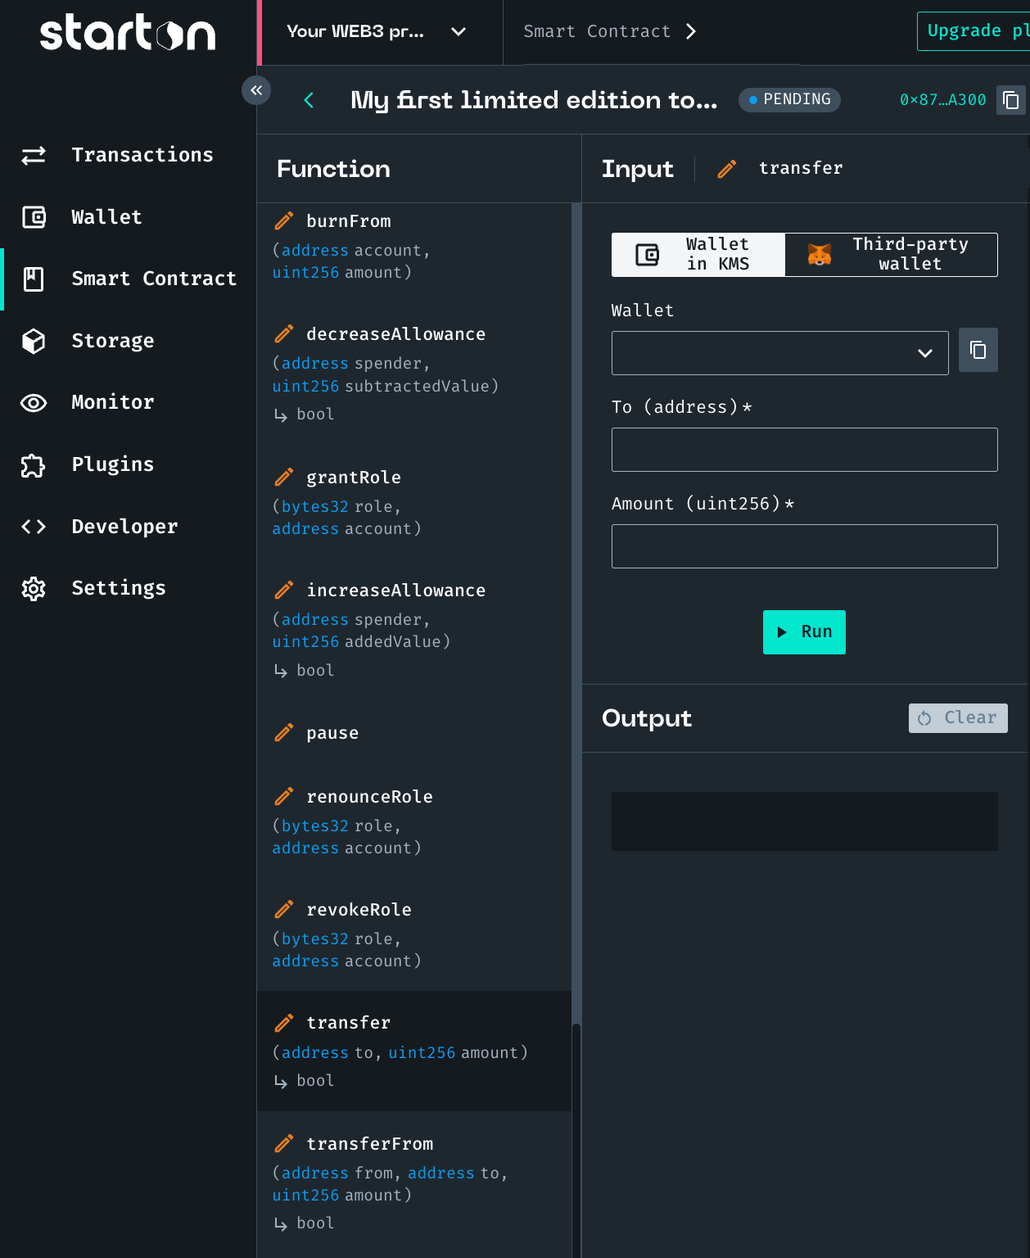Click the Monitor eye icon

point(33,402)
